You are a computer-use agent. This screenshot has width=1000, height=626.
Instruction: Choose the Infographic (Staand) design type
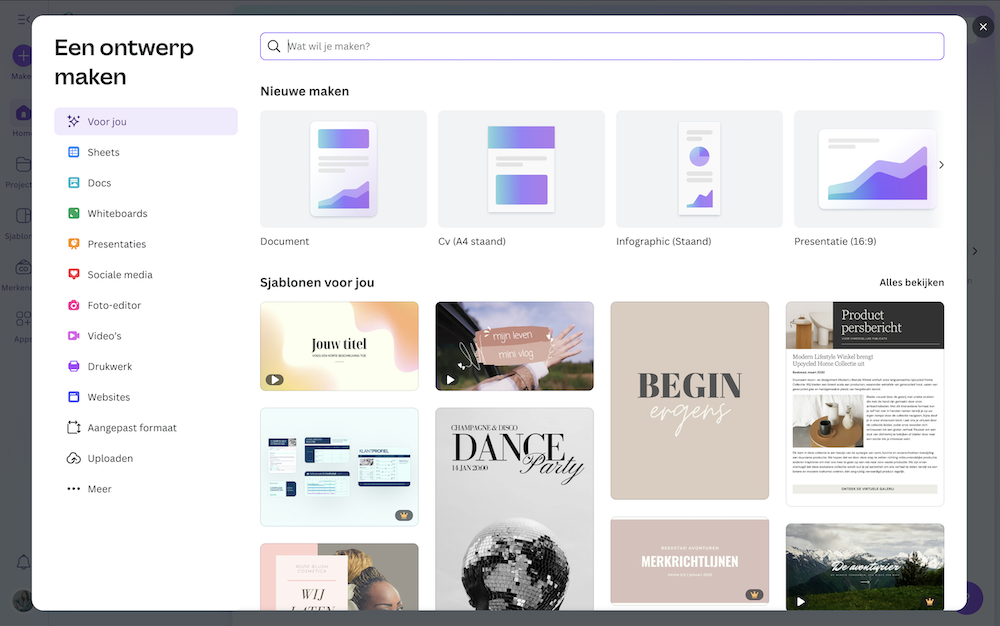coord(699,169)
